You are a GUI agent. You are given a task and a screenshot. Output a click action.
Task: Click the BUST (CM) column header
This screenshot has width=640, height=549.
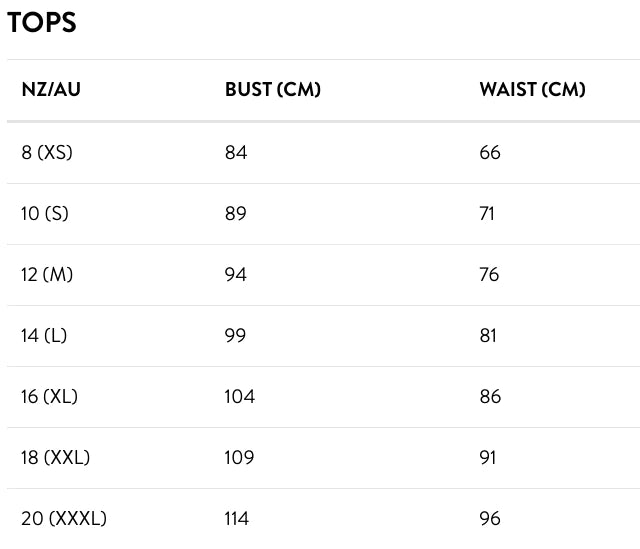(273, 89)
